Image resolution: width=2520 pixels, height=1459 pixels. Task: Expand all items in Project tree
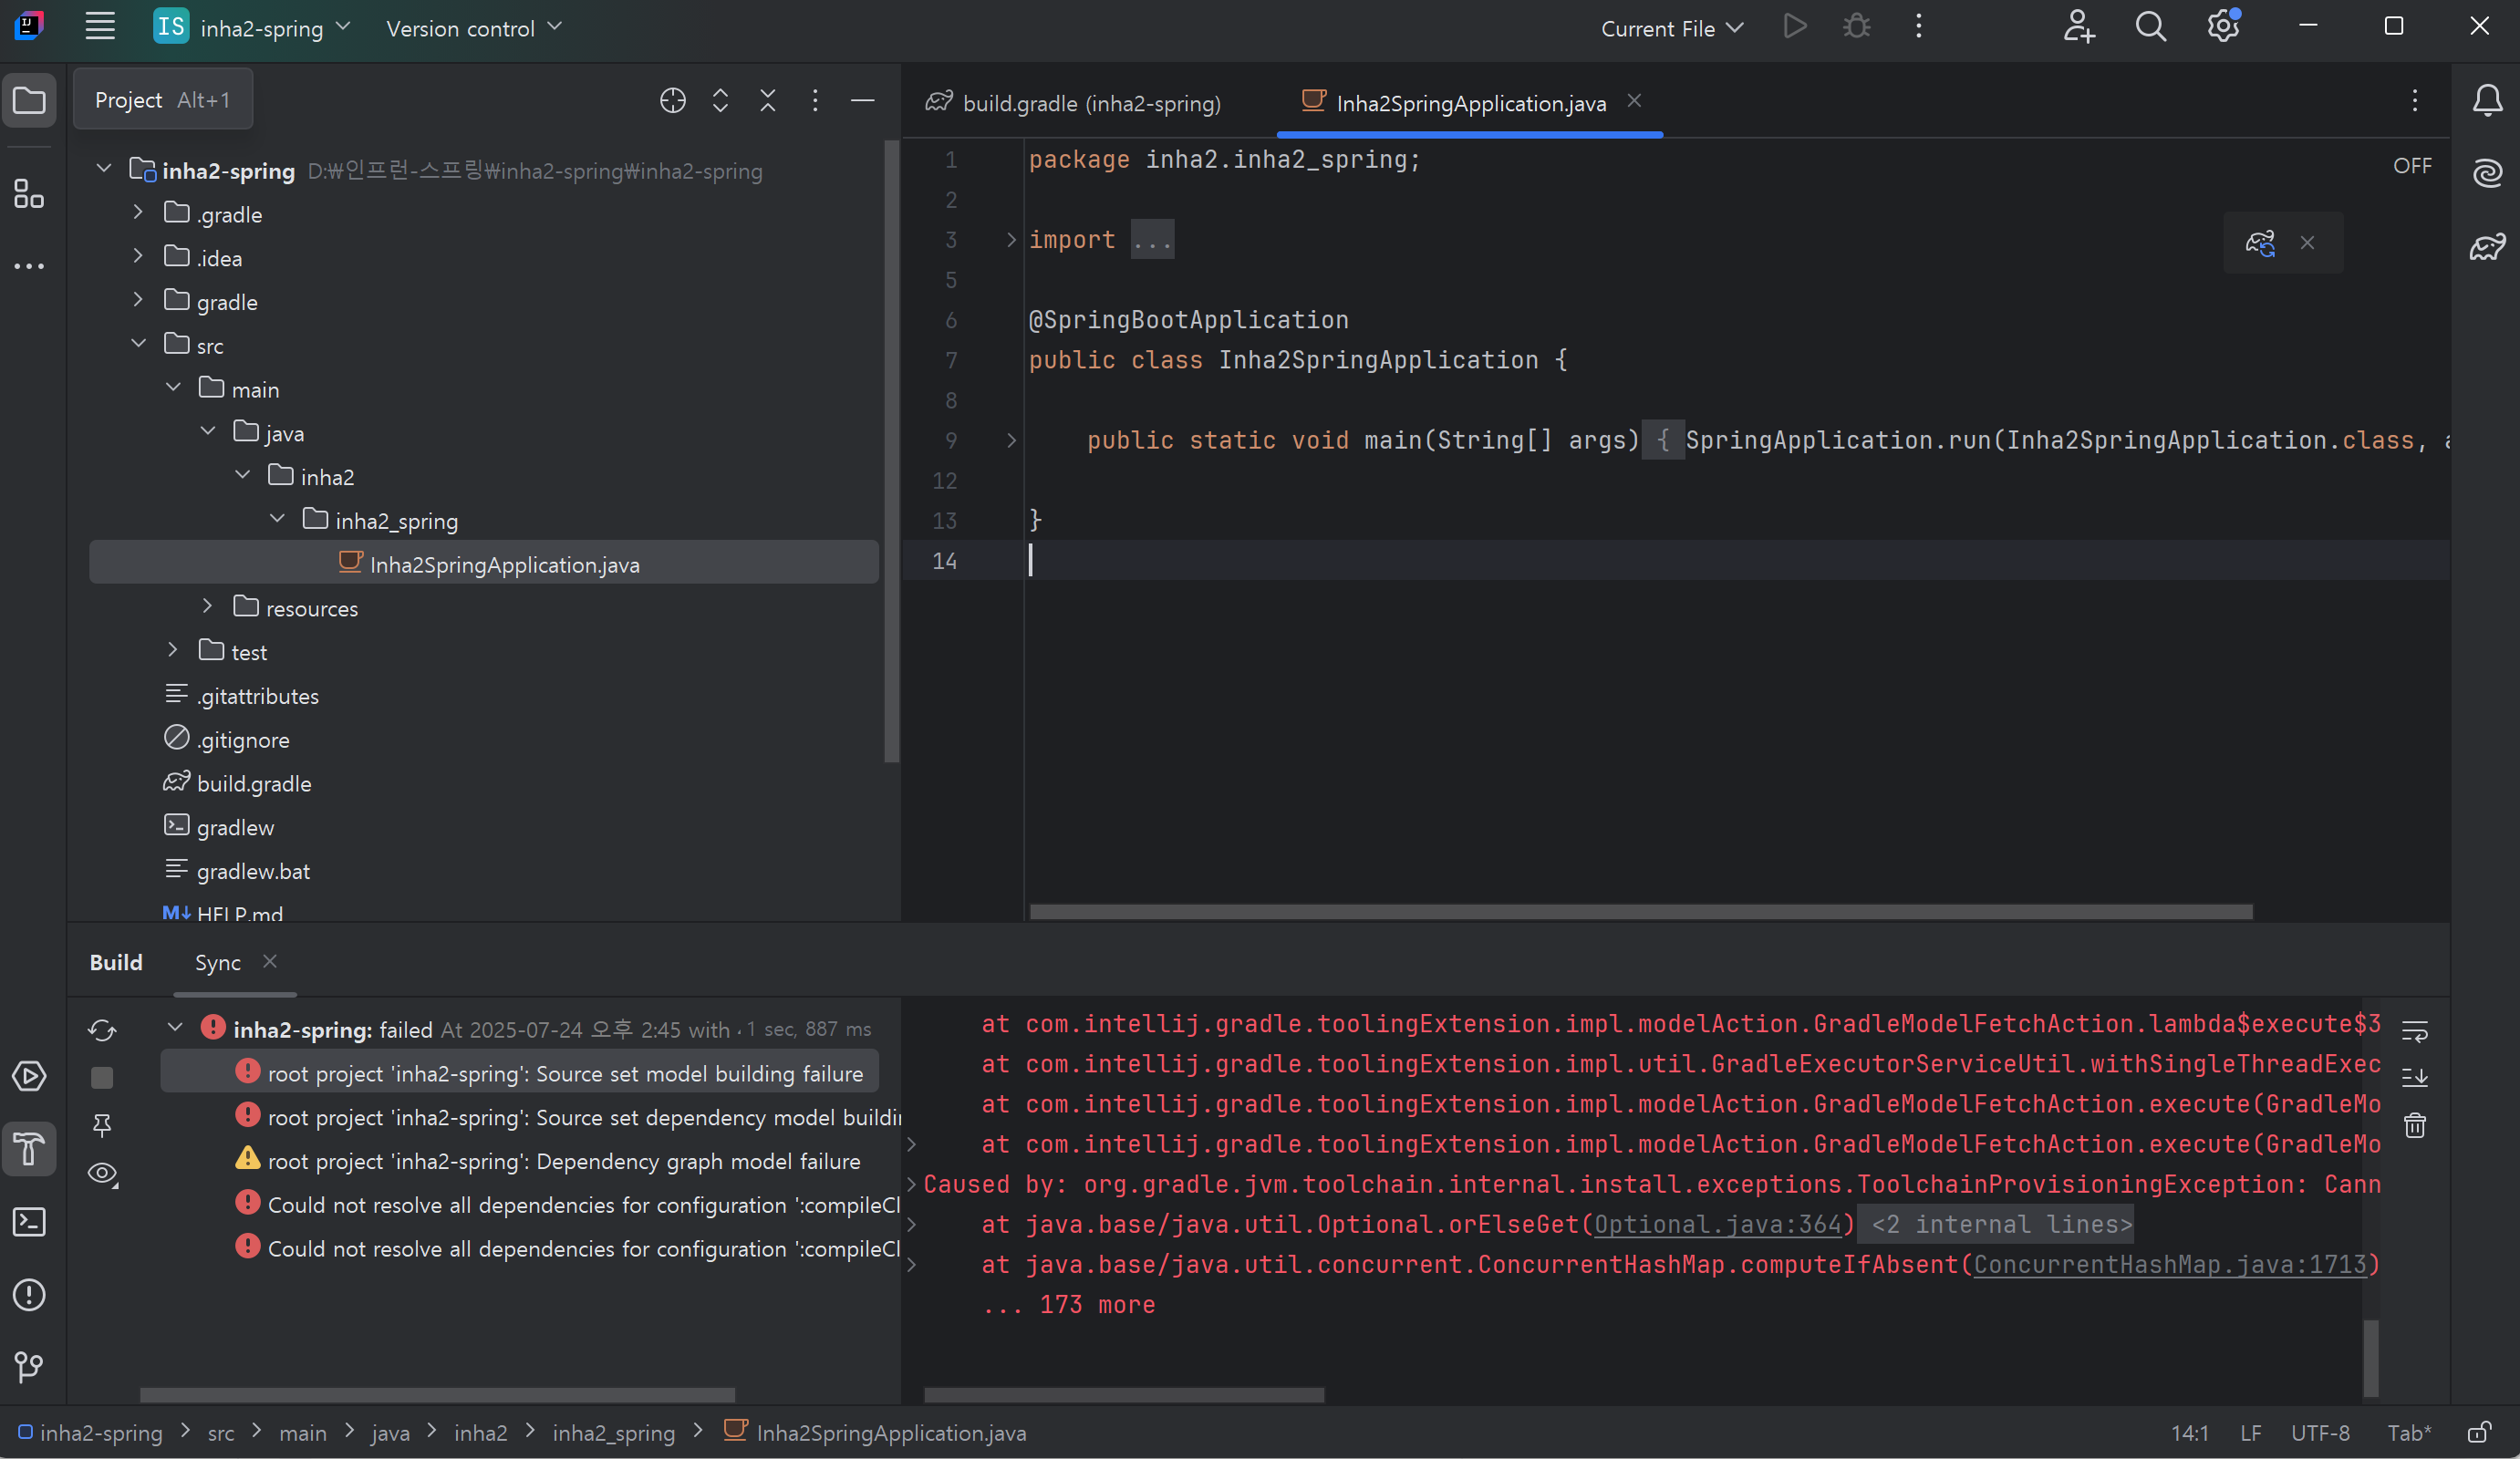720,100
